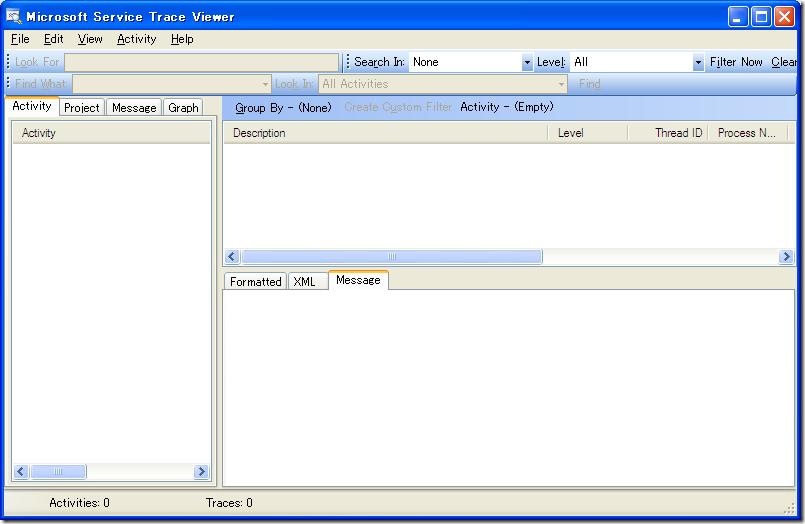Click the Look For text field
This screenshot has width=805, height=524.
pos(201,62)
